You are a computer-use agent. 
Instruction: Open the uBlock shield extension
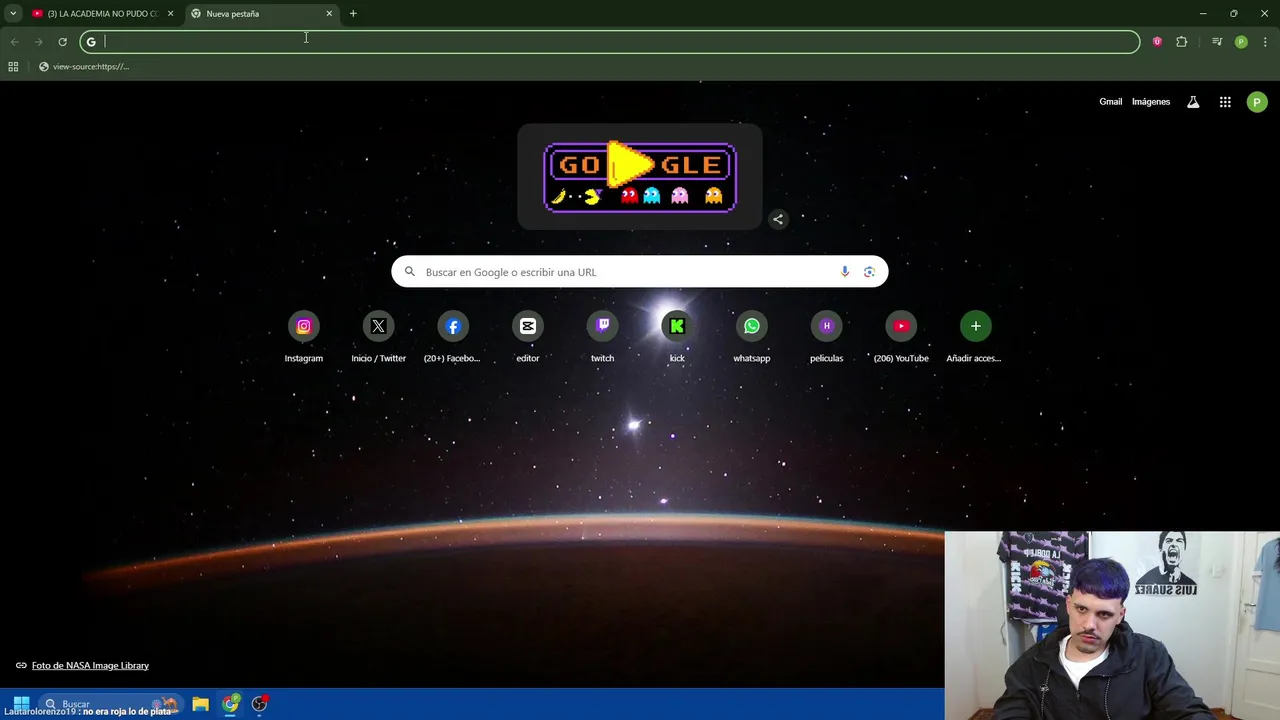pos(1157,42)
